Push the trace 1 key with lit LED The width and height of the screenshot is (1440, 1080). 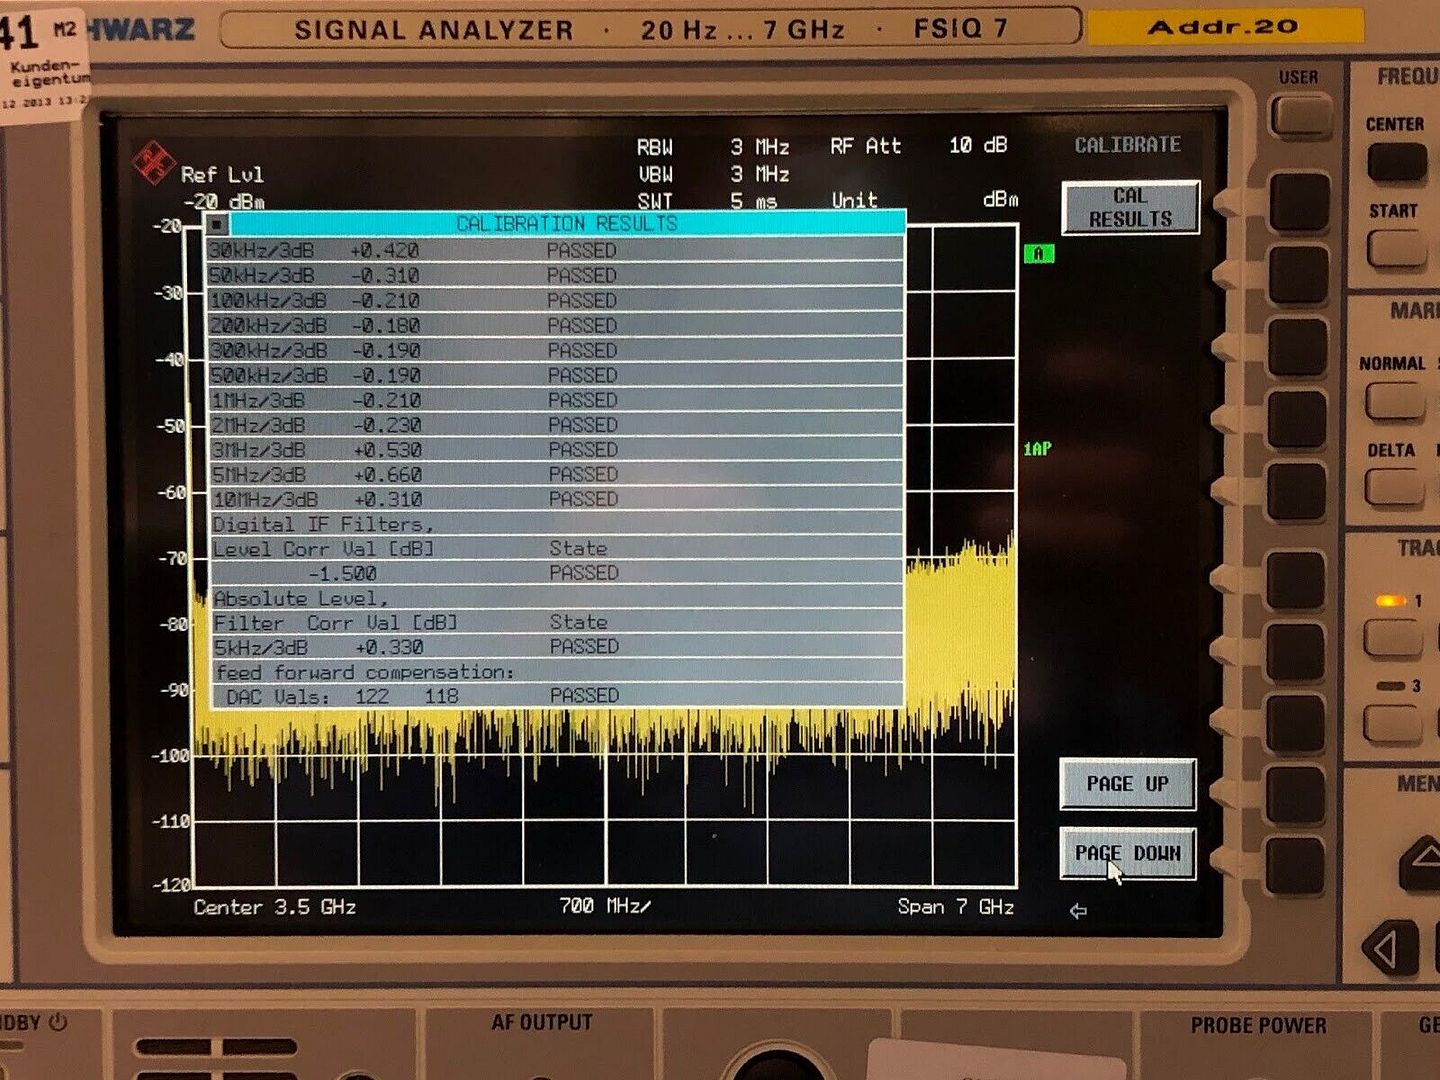1392,637
